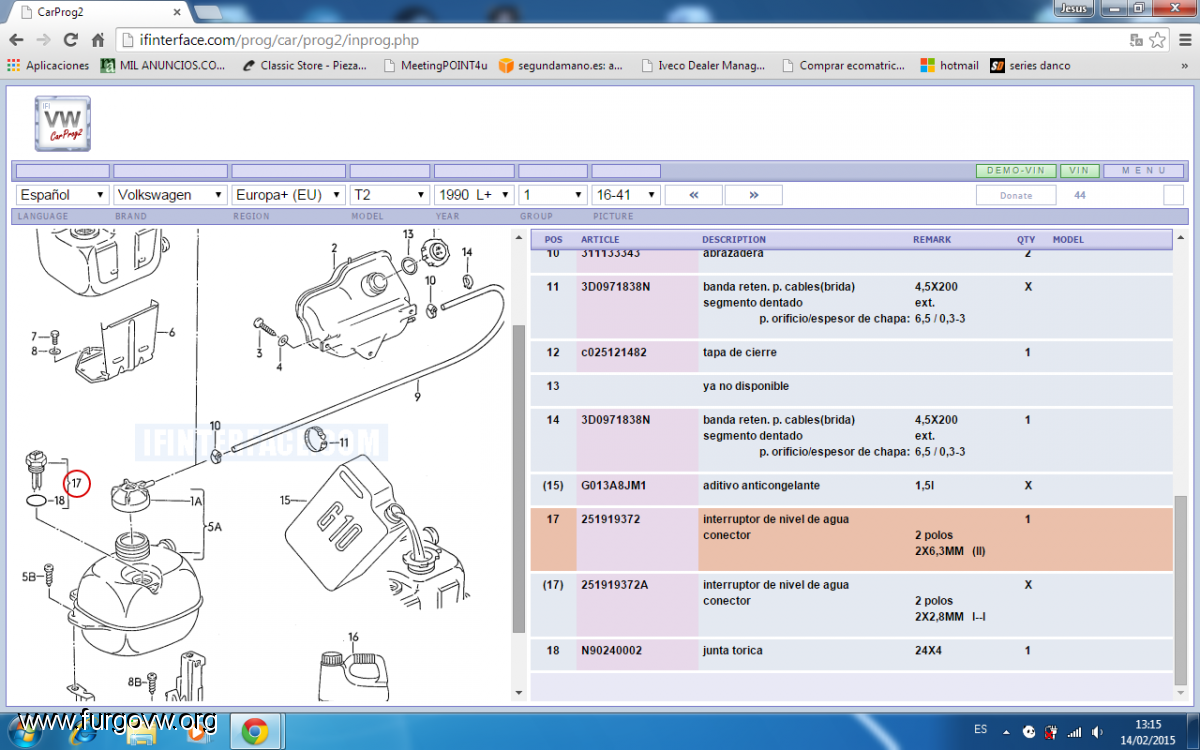Click the DEMO-VIN button
Screen dimensions: 1200x750
click(x=1015, y=171)
